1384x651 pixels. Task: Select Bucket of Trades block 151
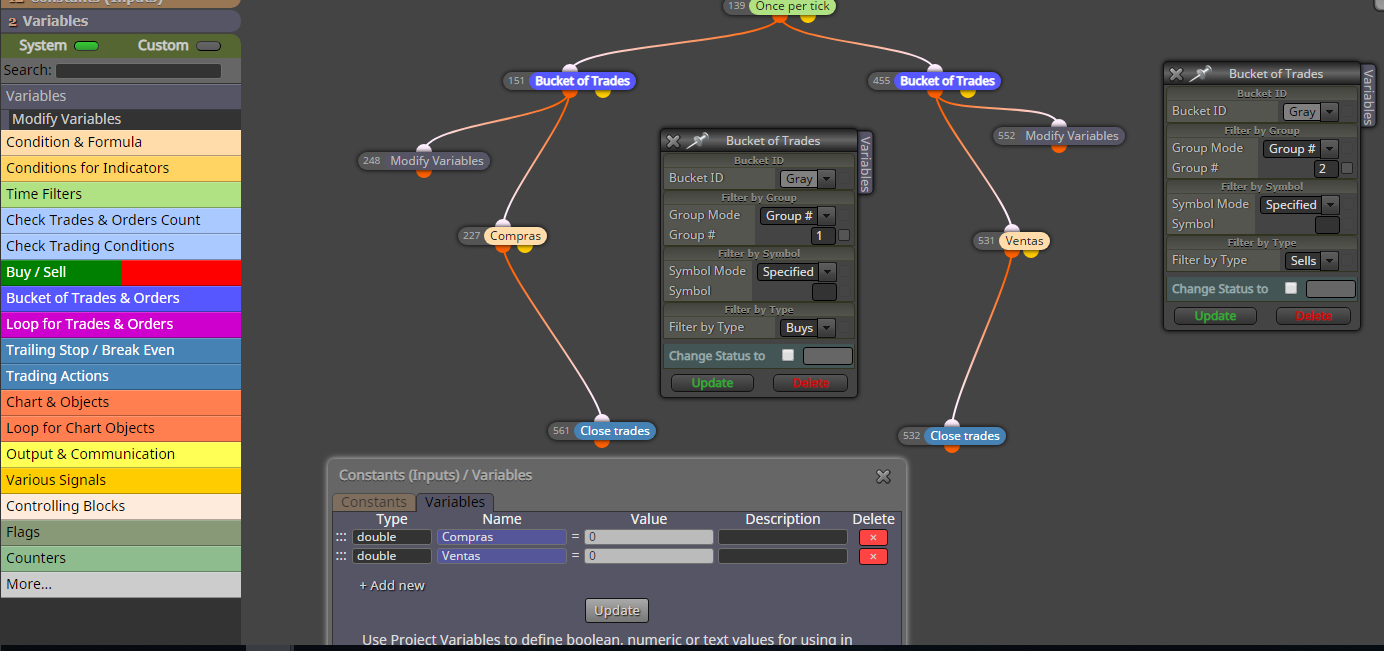point(582,81)
